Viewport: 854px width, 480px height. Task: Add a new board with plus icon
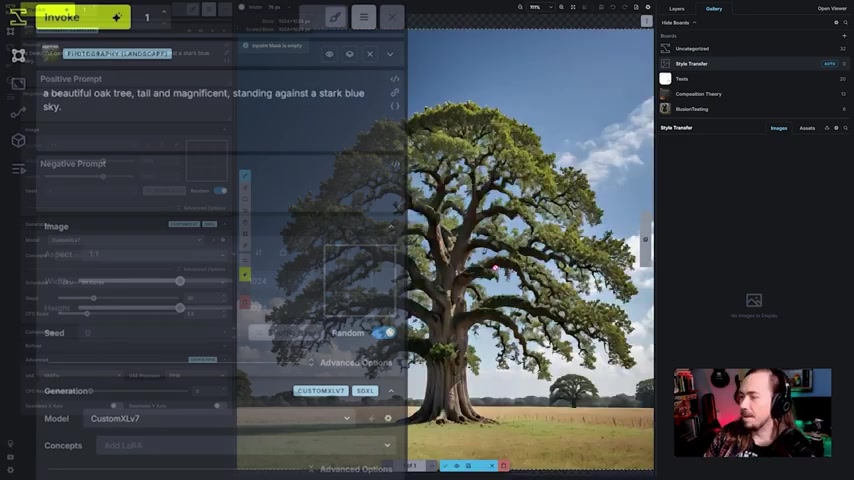pos(844,36)
